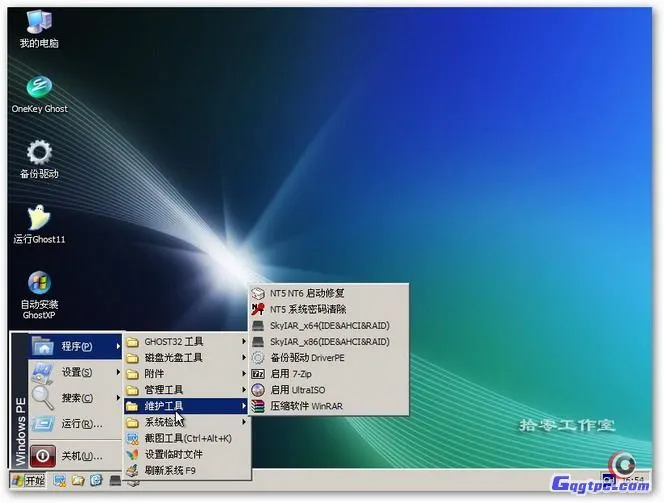Click the 设置(S) icon in the start menu

pyautogui.click(x=43, y=373)
